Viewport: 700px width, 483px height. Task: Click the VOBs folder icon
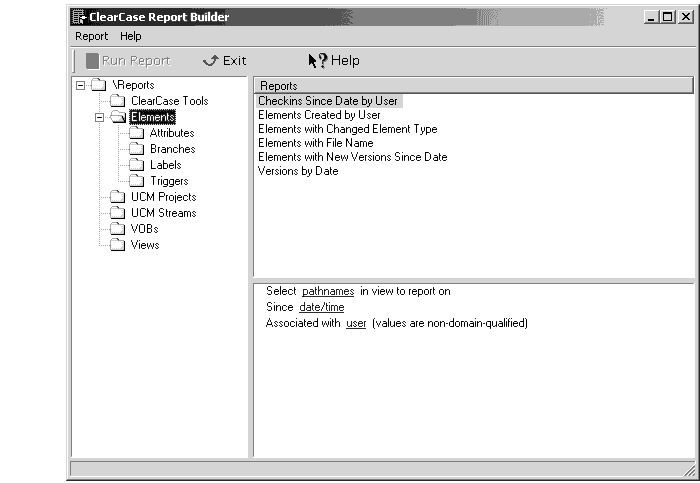tap(117, 229)
